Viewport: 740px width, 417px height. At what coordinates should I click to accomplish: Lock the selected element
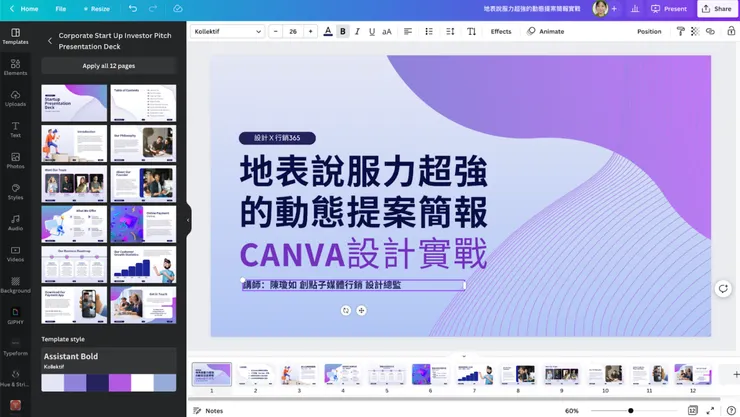click(731, 32)
